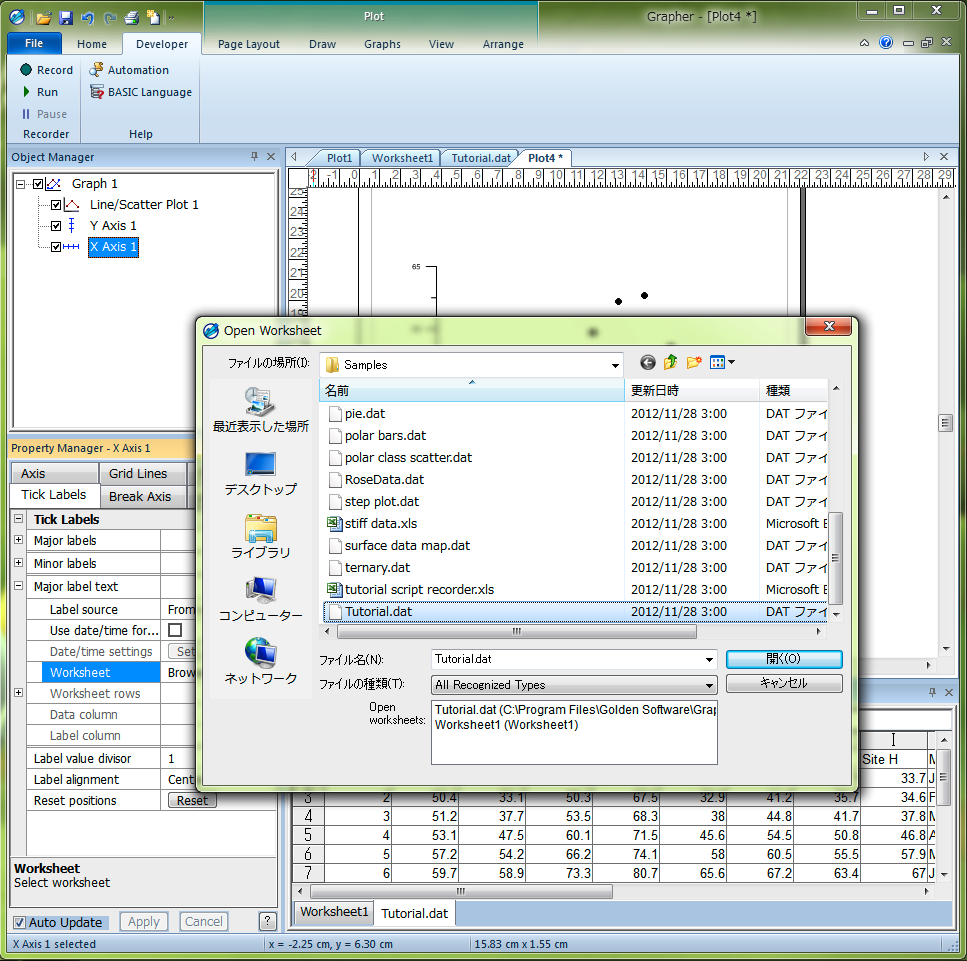Toggle the Auto Update checkbox
Image resolution: width=967 pixels, height=961 pixels.
(20, 922)
